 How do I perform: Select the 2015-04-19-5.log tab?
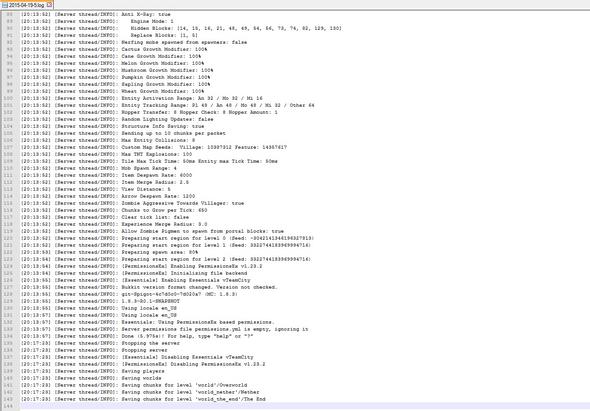coord(27,5)
